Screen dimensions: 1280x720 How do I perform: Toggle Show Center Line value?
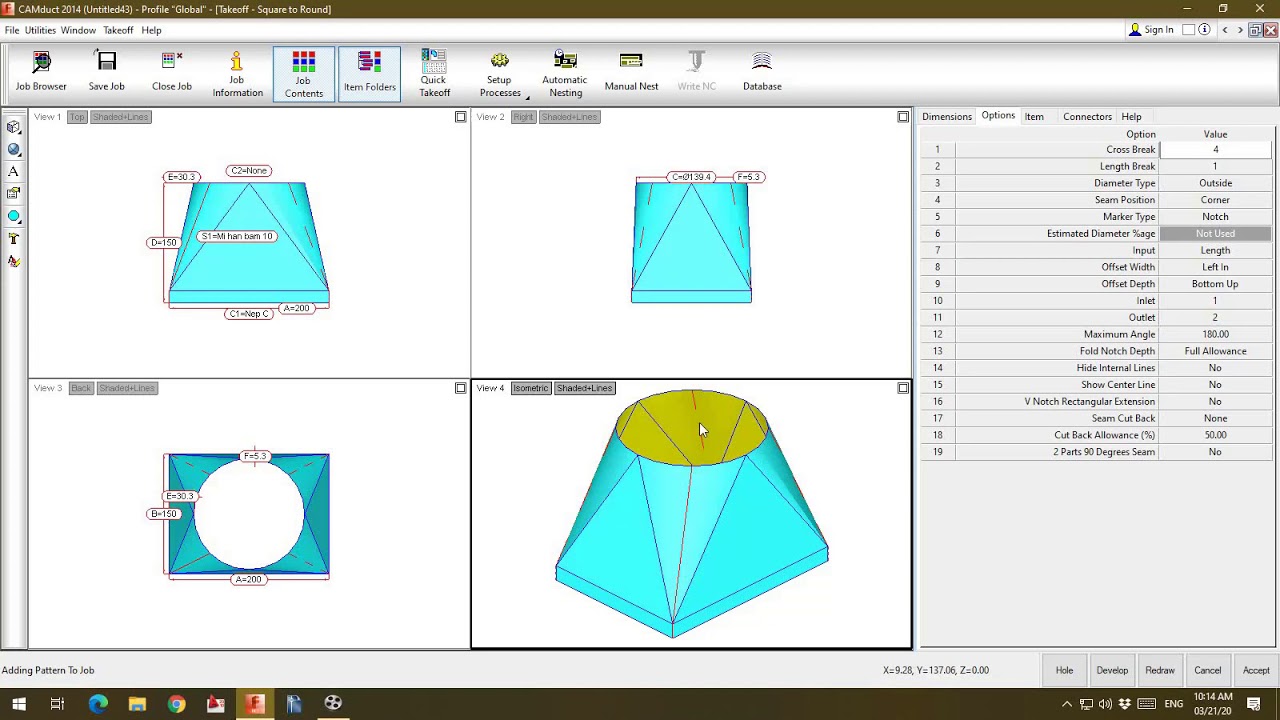(x=1215, y=385)
